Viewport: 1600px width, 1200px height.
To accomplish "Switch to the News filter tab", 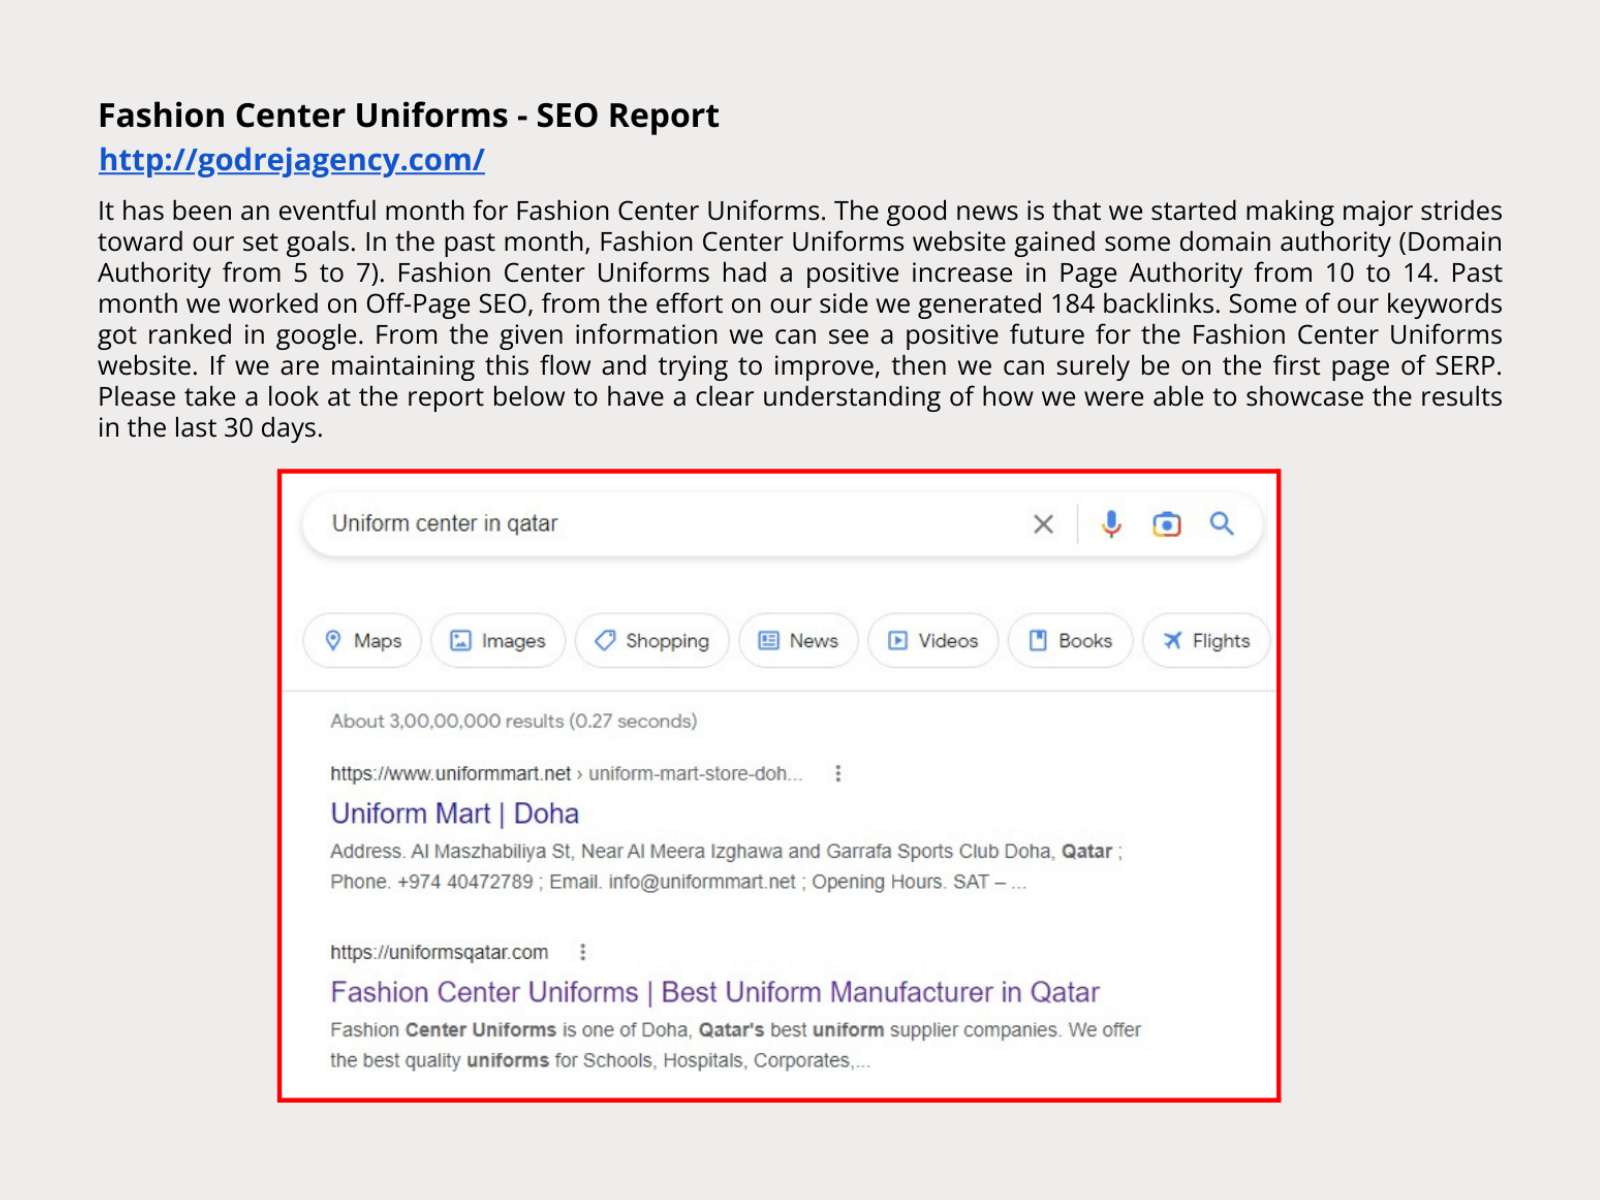I will pos(798,640).
